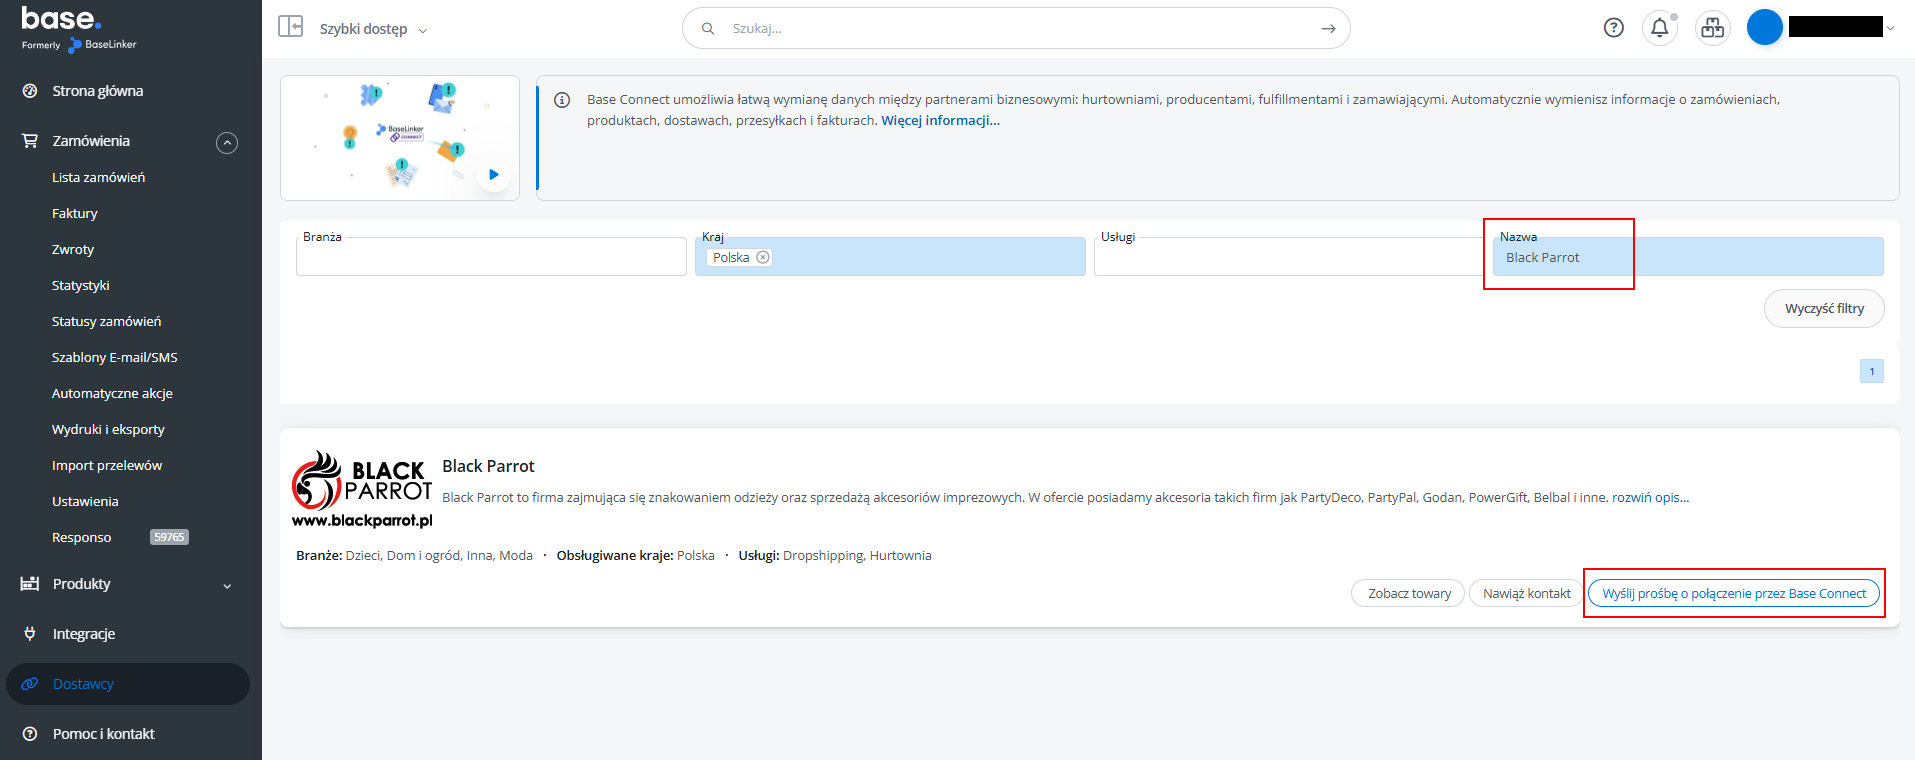Open Ustawienia under Zamówienia
The height and width of the screenshot is (760, 1915).
(x=85, y=501)
